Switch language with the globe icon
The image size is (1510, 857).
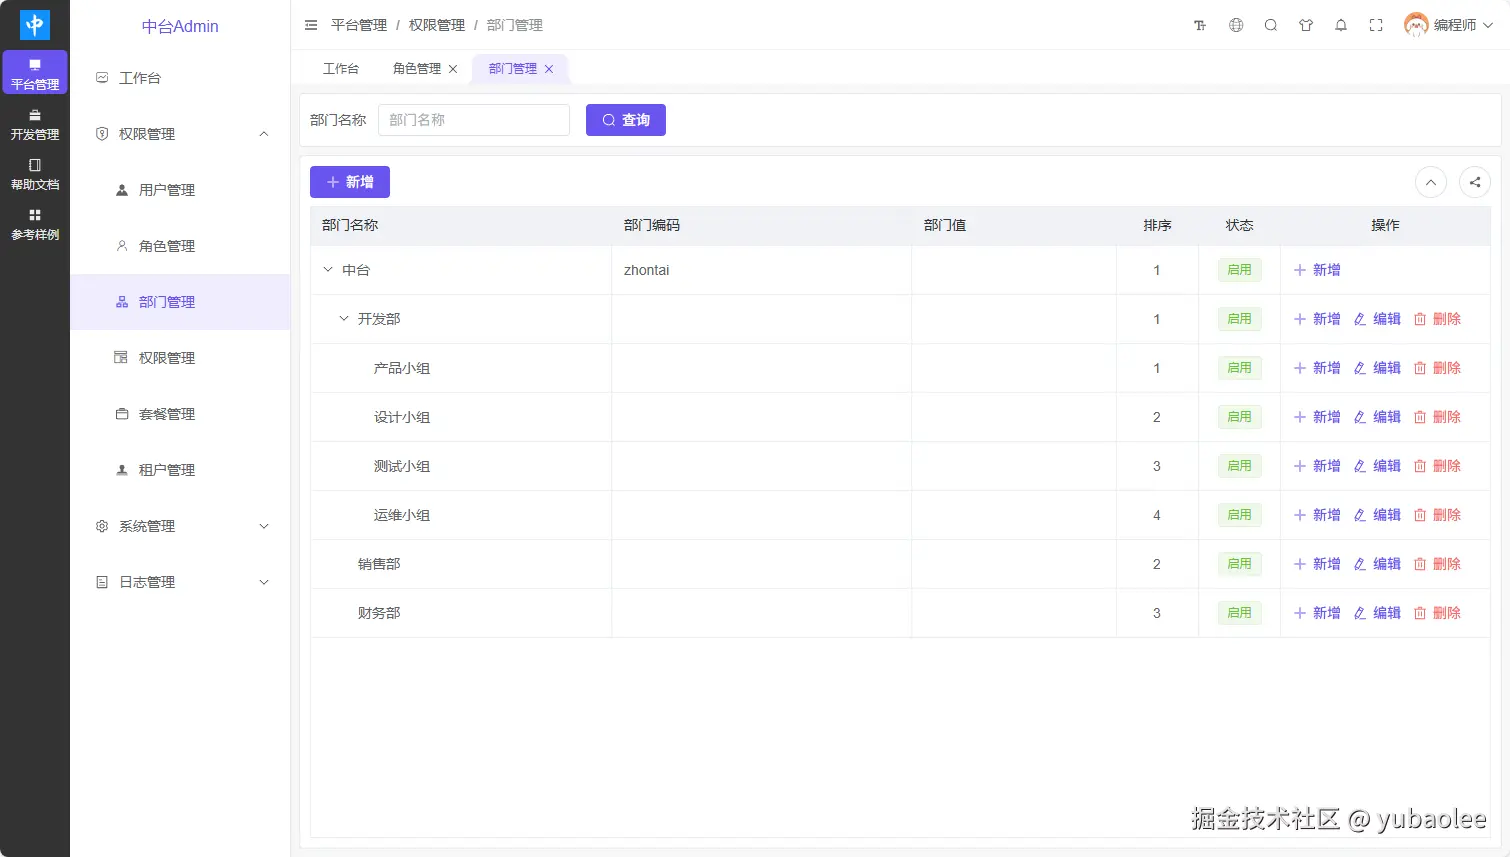1236,25
